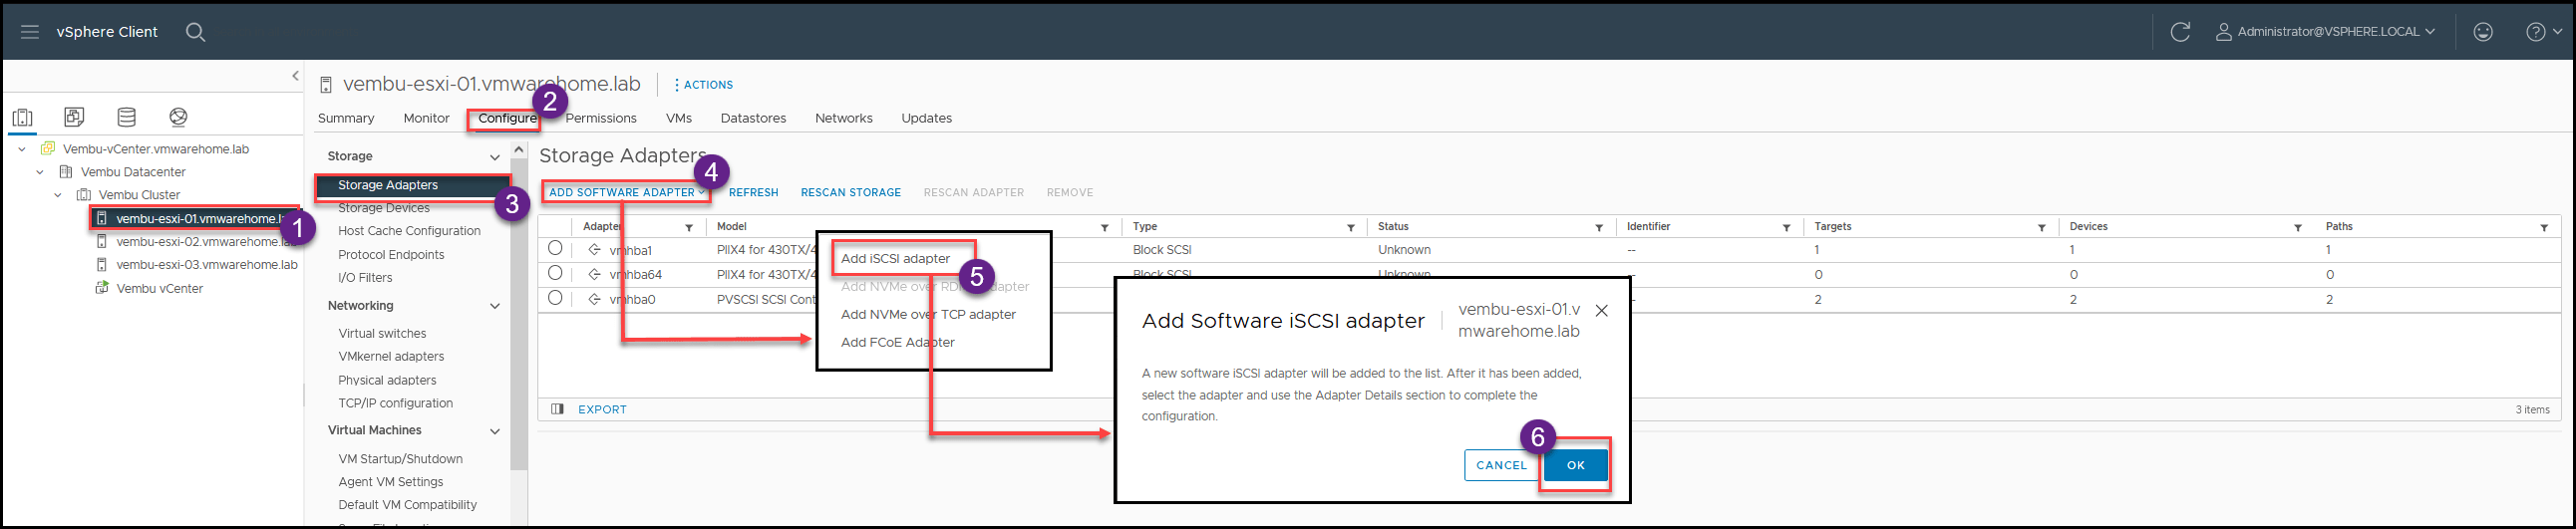Image resolution: width=2576 pixels, height=529 pixels.
Task: Open Default VM Compatibility
Action: [407, 505]
